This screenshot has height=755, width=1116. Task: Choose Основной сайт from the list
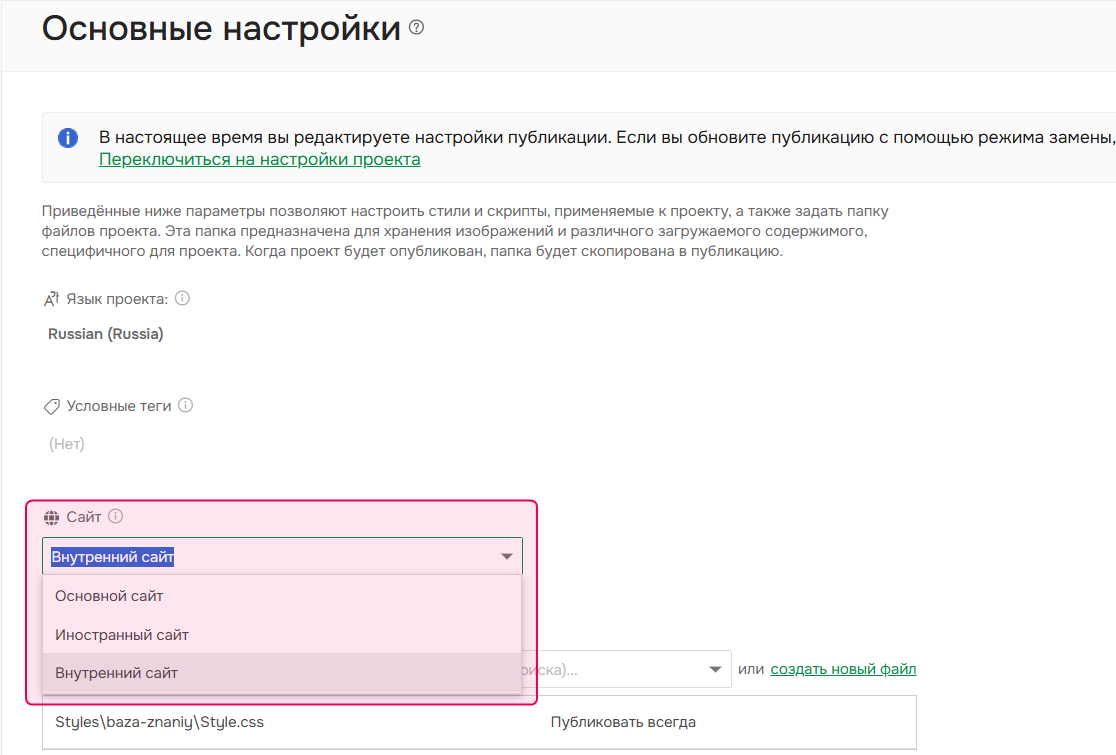282,596
